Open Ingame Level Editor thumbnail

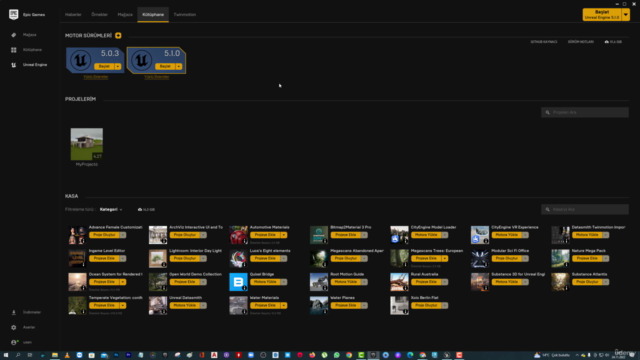(x=77, y=258)
